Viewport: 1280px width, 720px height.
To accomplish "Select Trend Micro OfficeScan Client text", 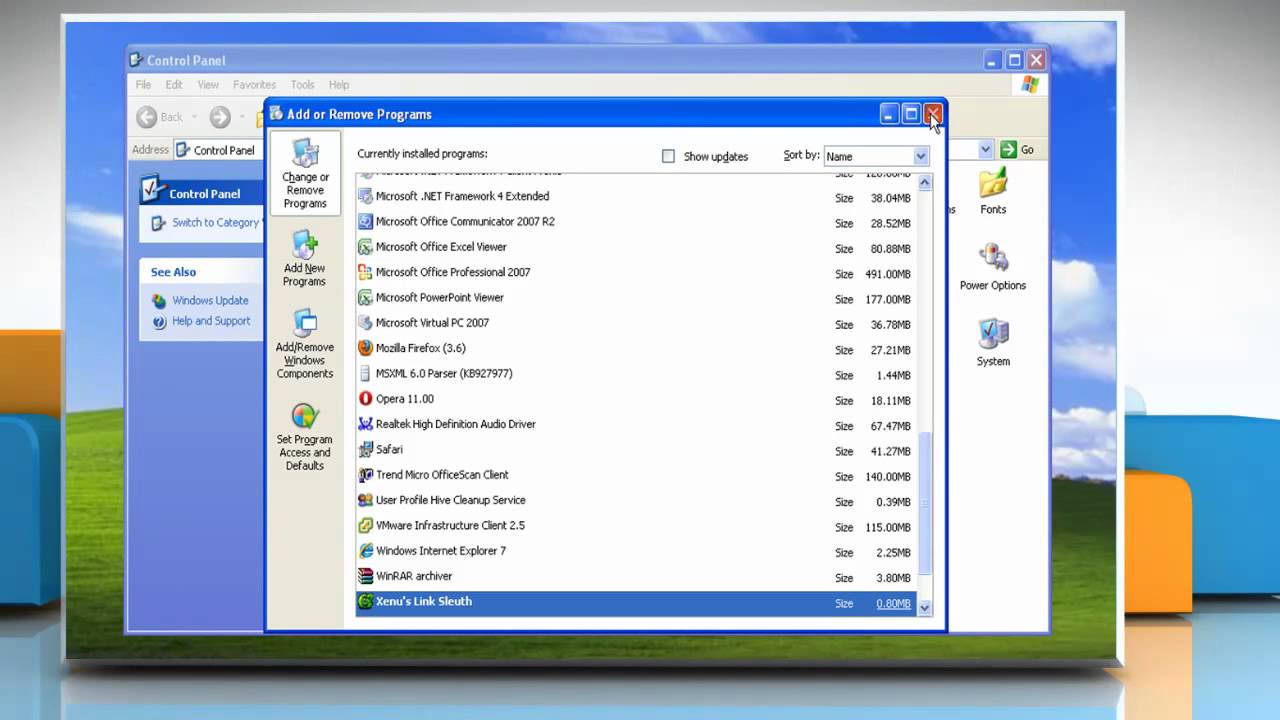I will click(442, 475).
